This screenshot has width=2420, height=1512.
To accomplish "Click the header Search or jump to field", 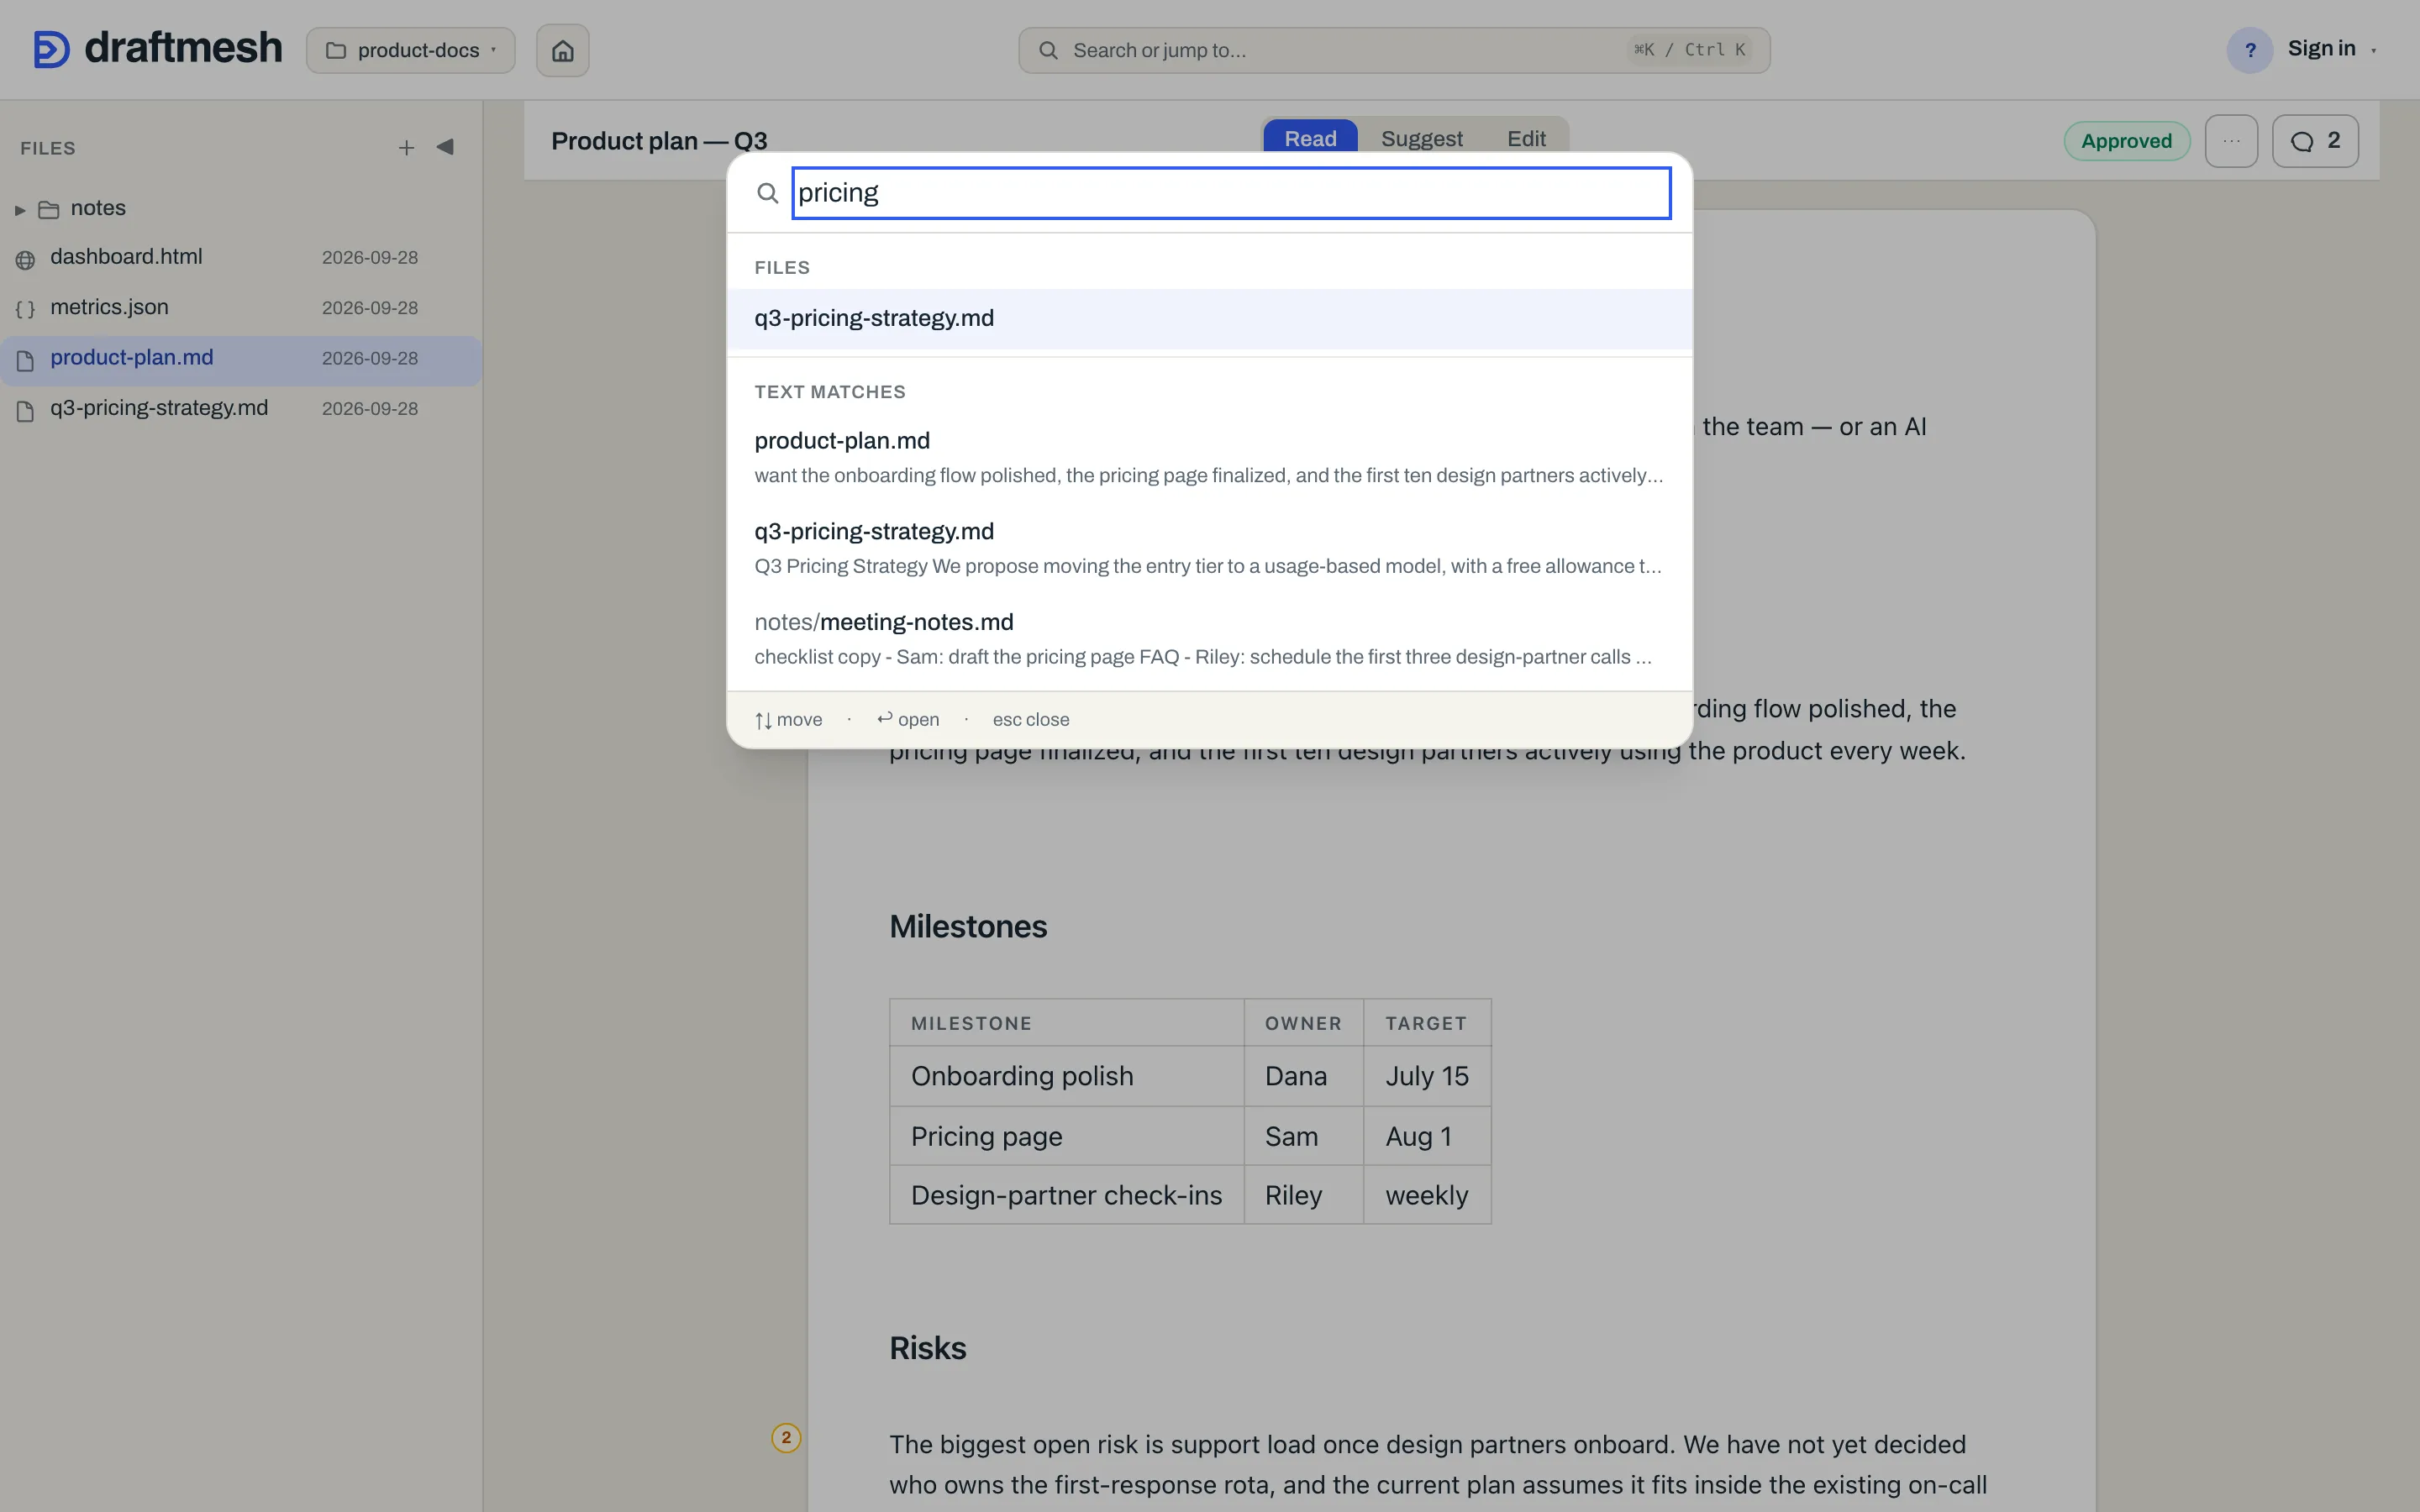I will click(x=1394, y=50).
